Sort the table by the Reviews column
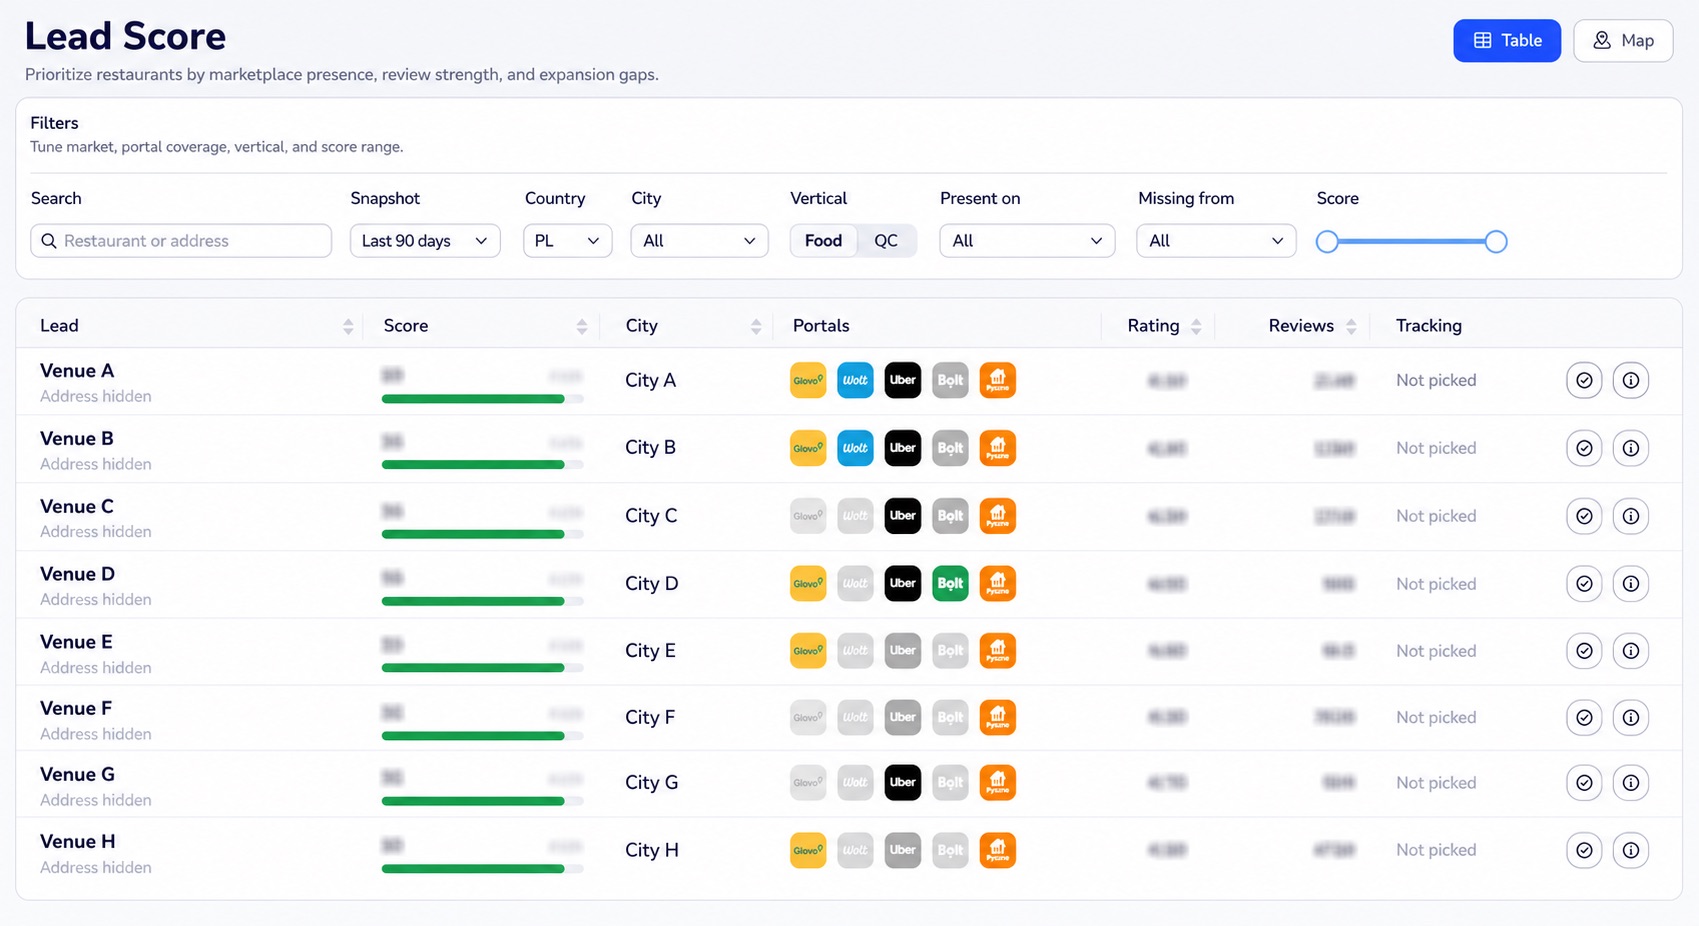 [x=1351, y=326]
